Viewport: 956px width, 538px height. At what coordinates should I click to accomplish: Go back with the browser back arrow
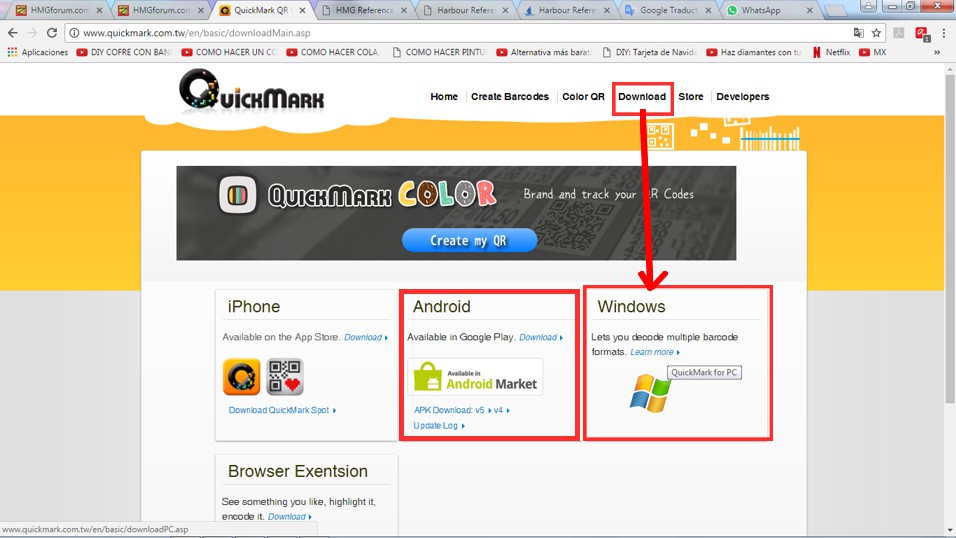13,33
